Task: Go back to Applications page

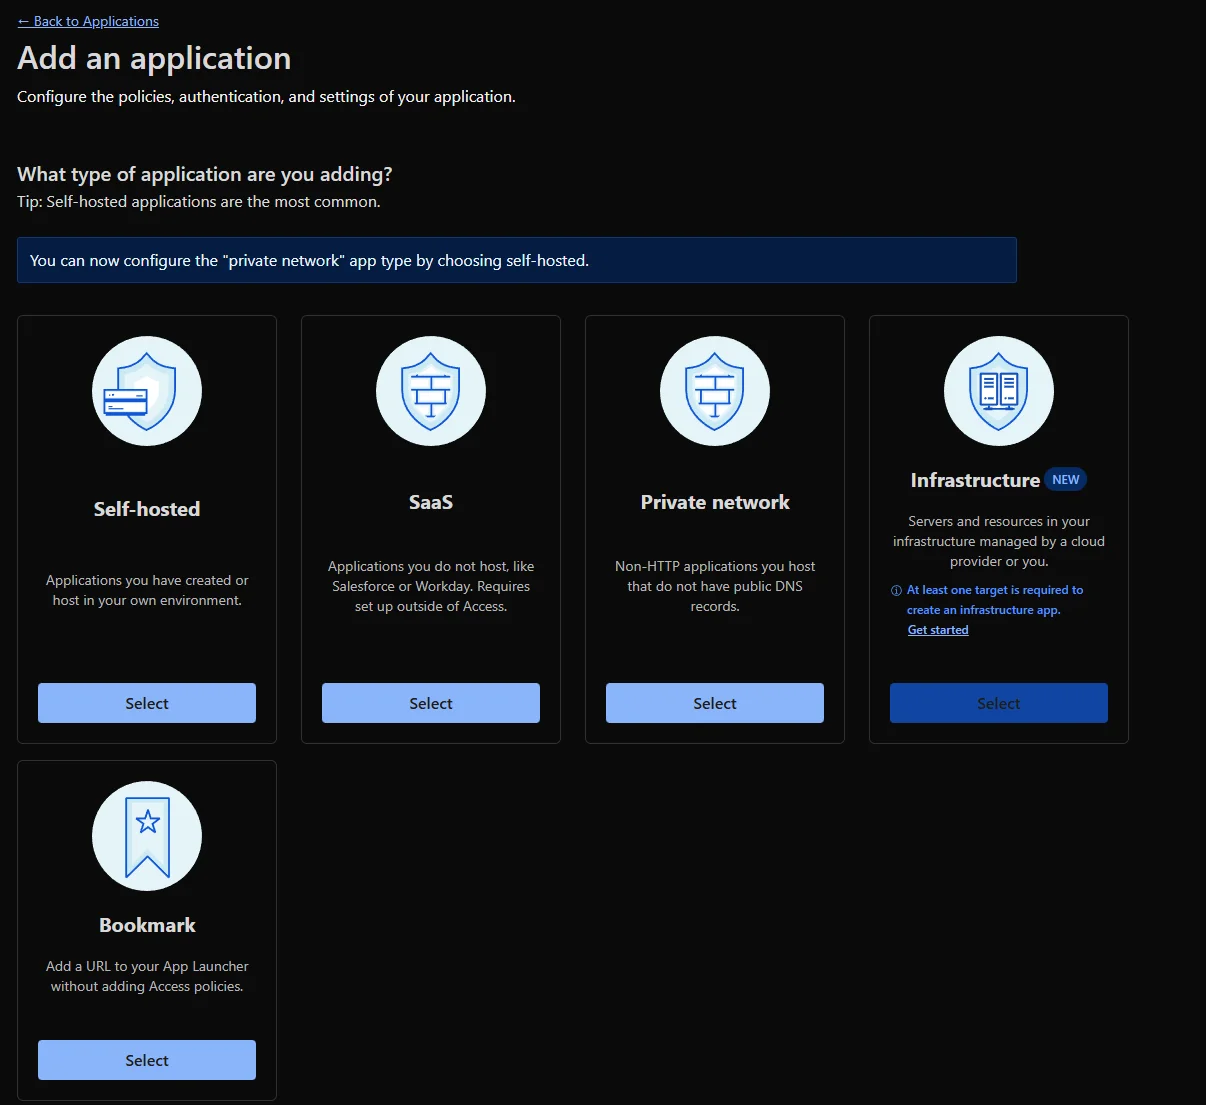Action: tap(88, 21)
